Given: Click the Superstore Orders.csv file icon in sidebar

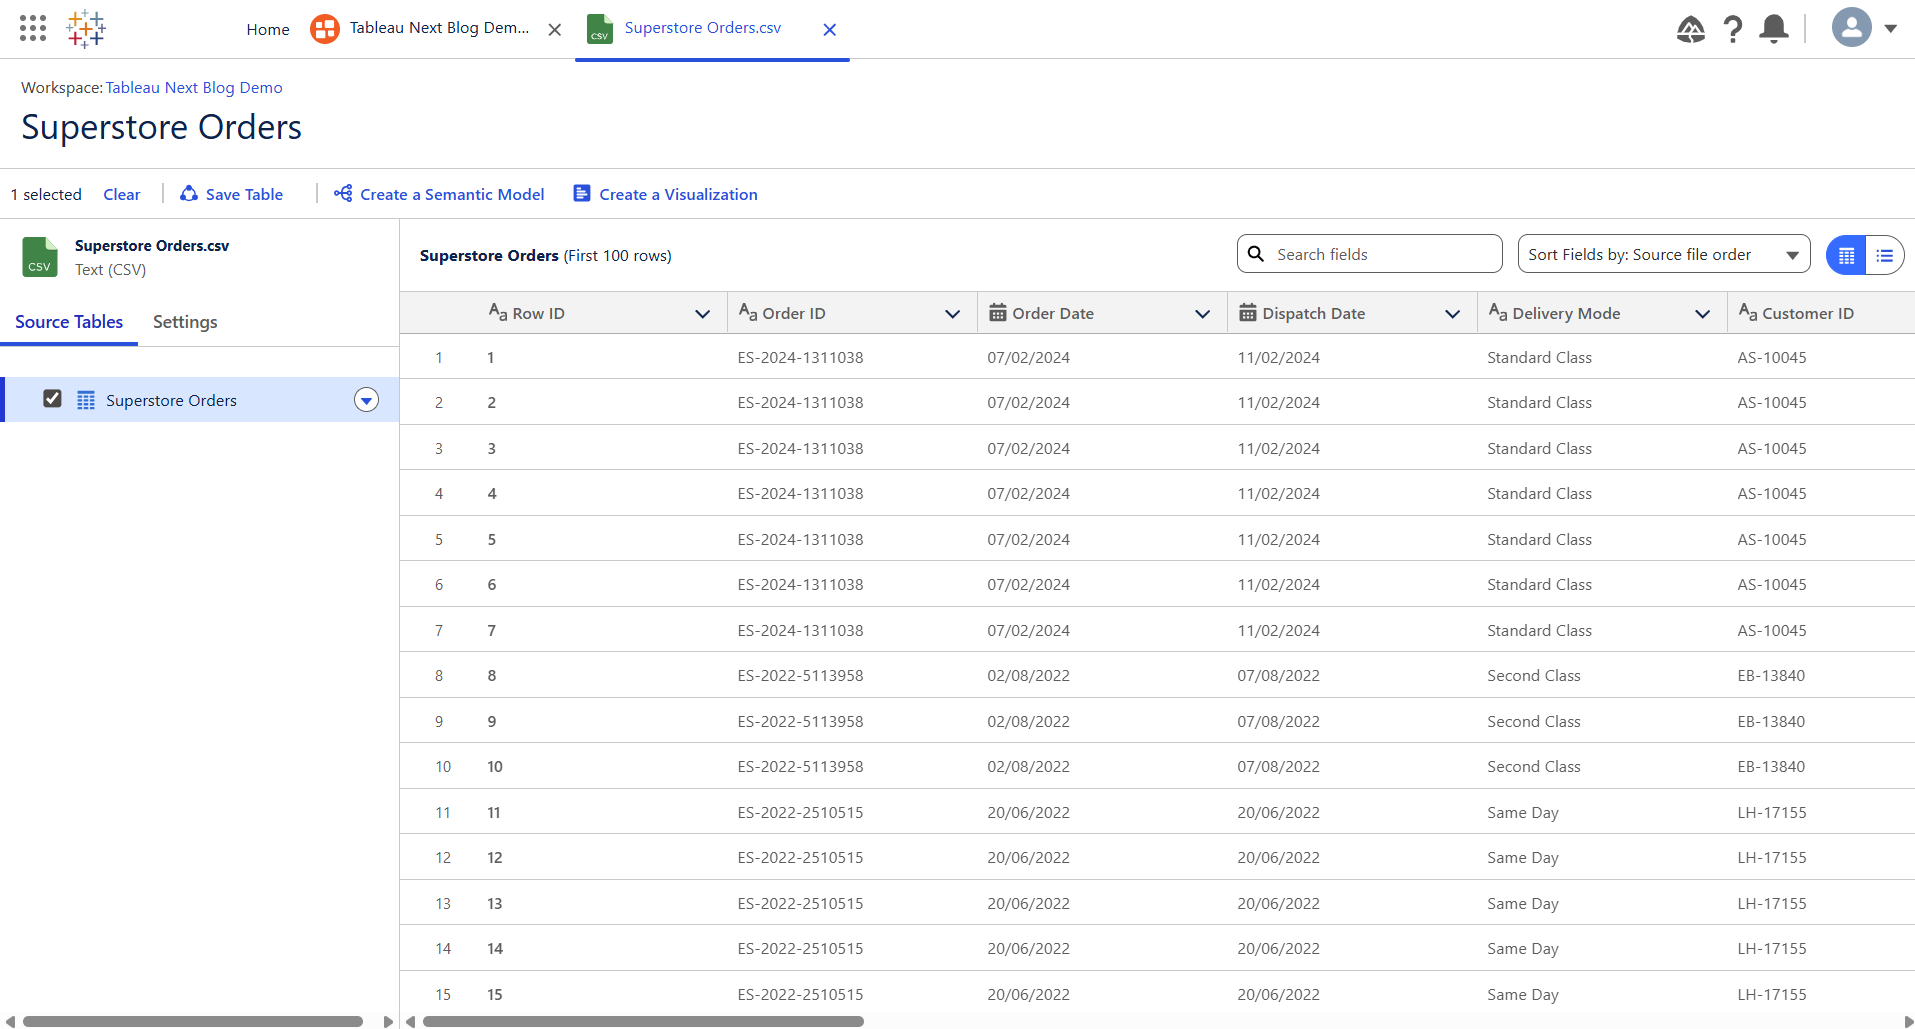Looking at the screenshot, I should [x=40, y=257].
